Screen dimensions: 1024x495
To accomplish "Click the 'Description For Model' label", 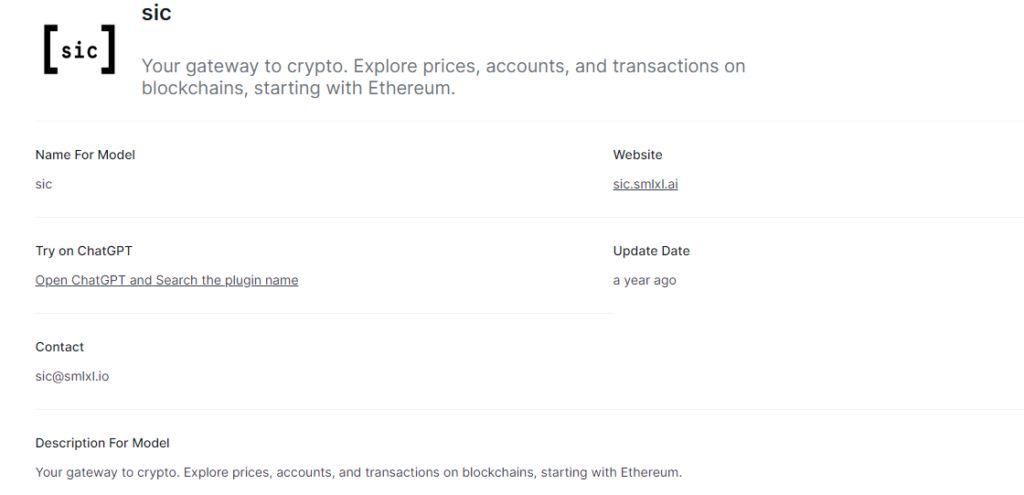I will click(x=102, y=443).
